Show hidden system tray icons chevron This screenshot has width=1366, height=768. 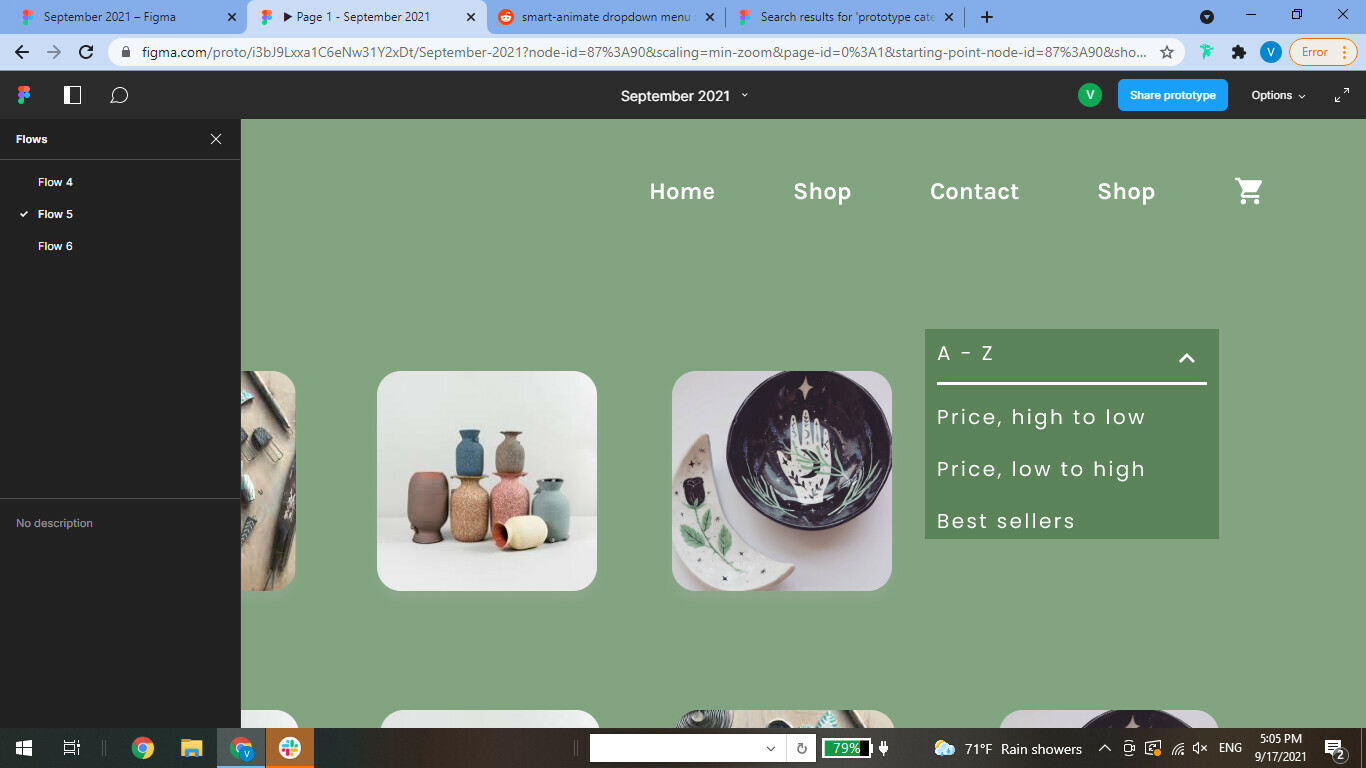click(x=1105, y=748)
